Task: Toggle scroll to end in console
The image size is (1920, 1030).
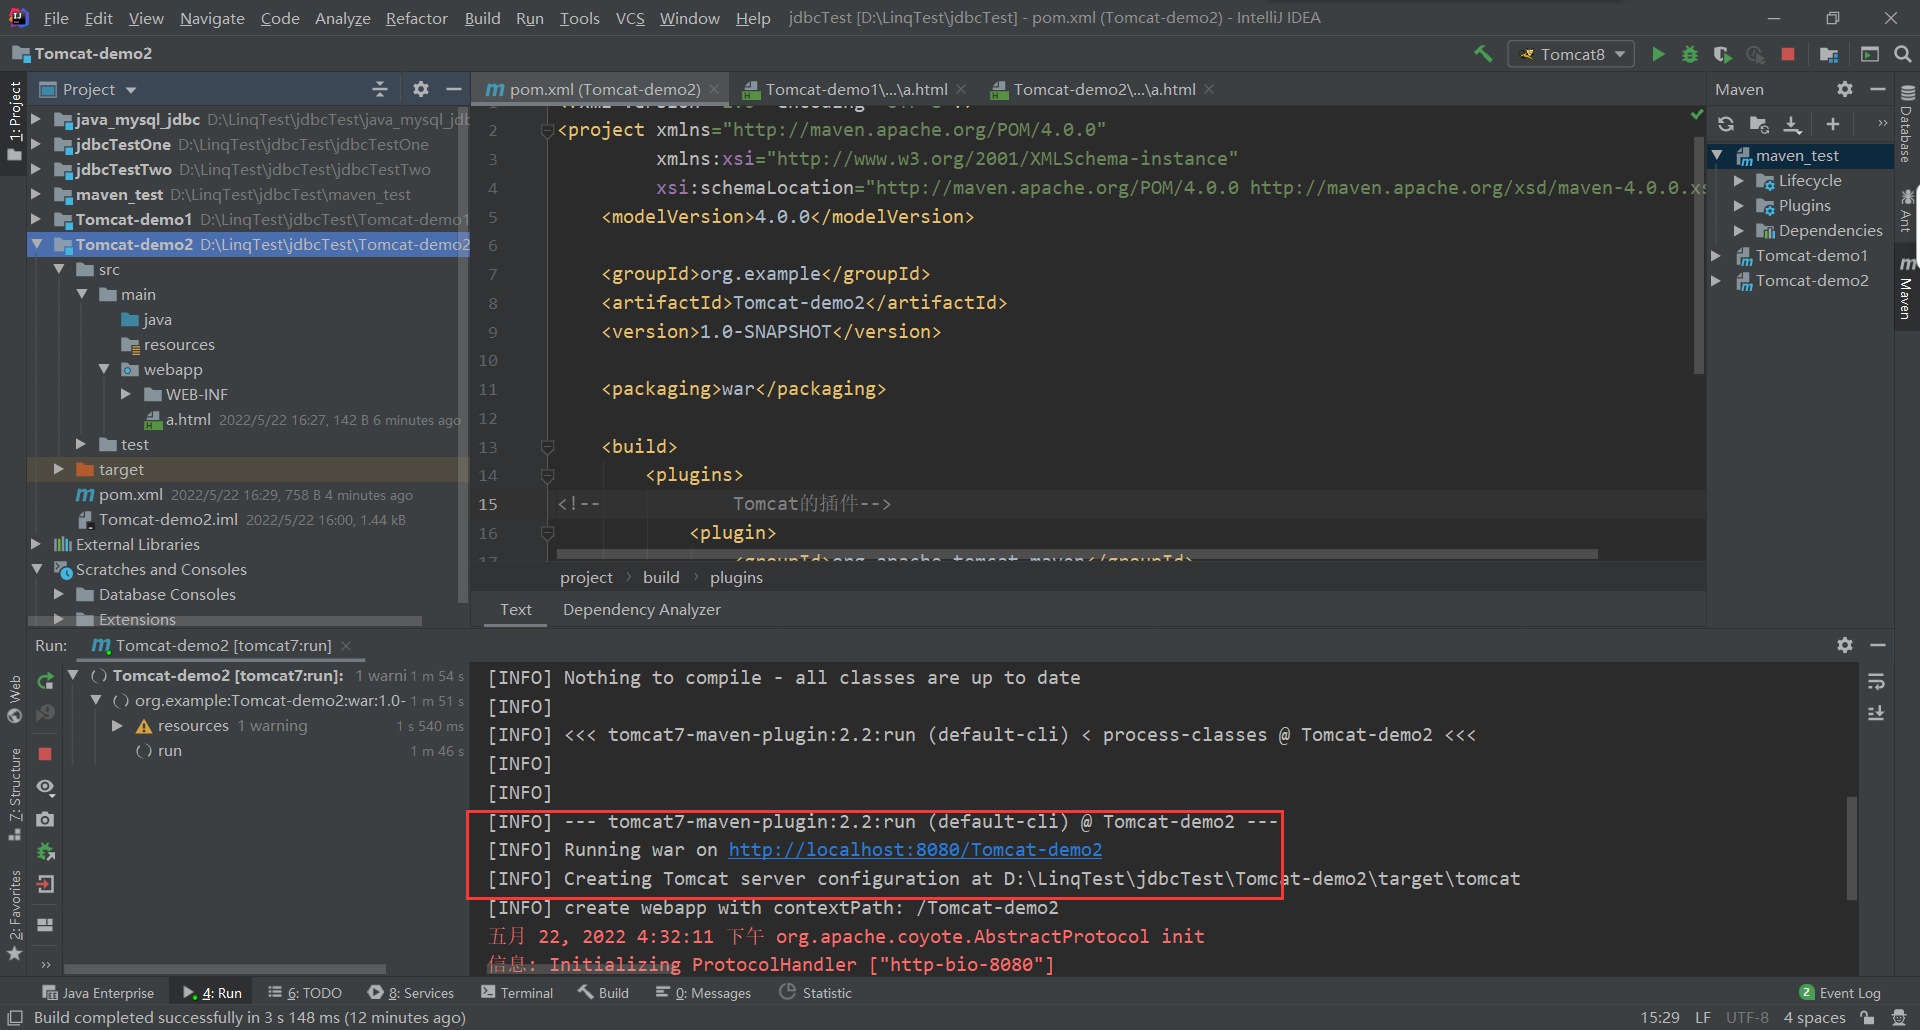Action: (x=1876, y=713)
